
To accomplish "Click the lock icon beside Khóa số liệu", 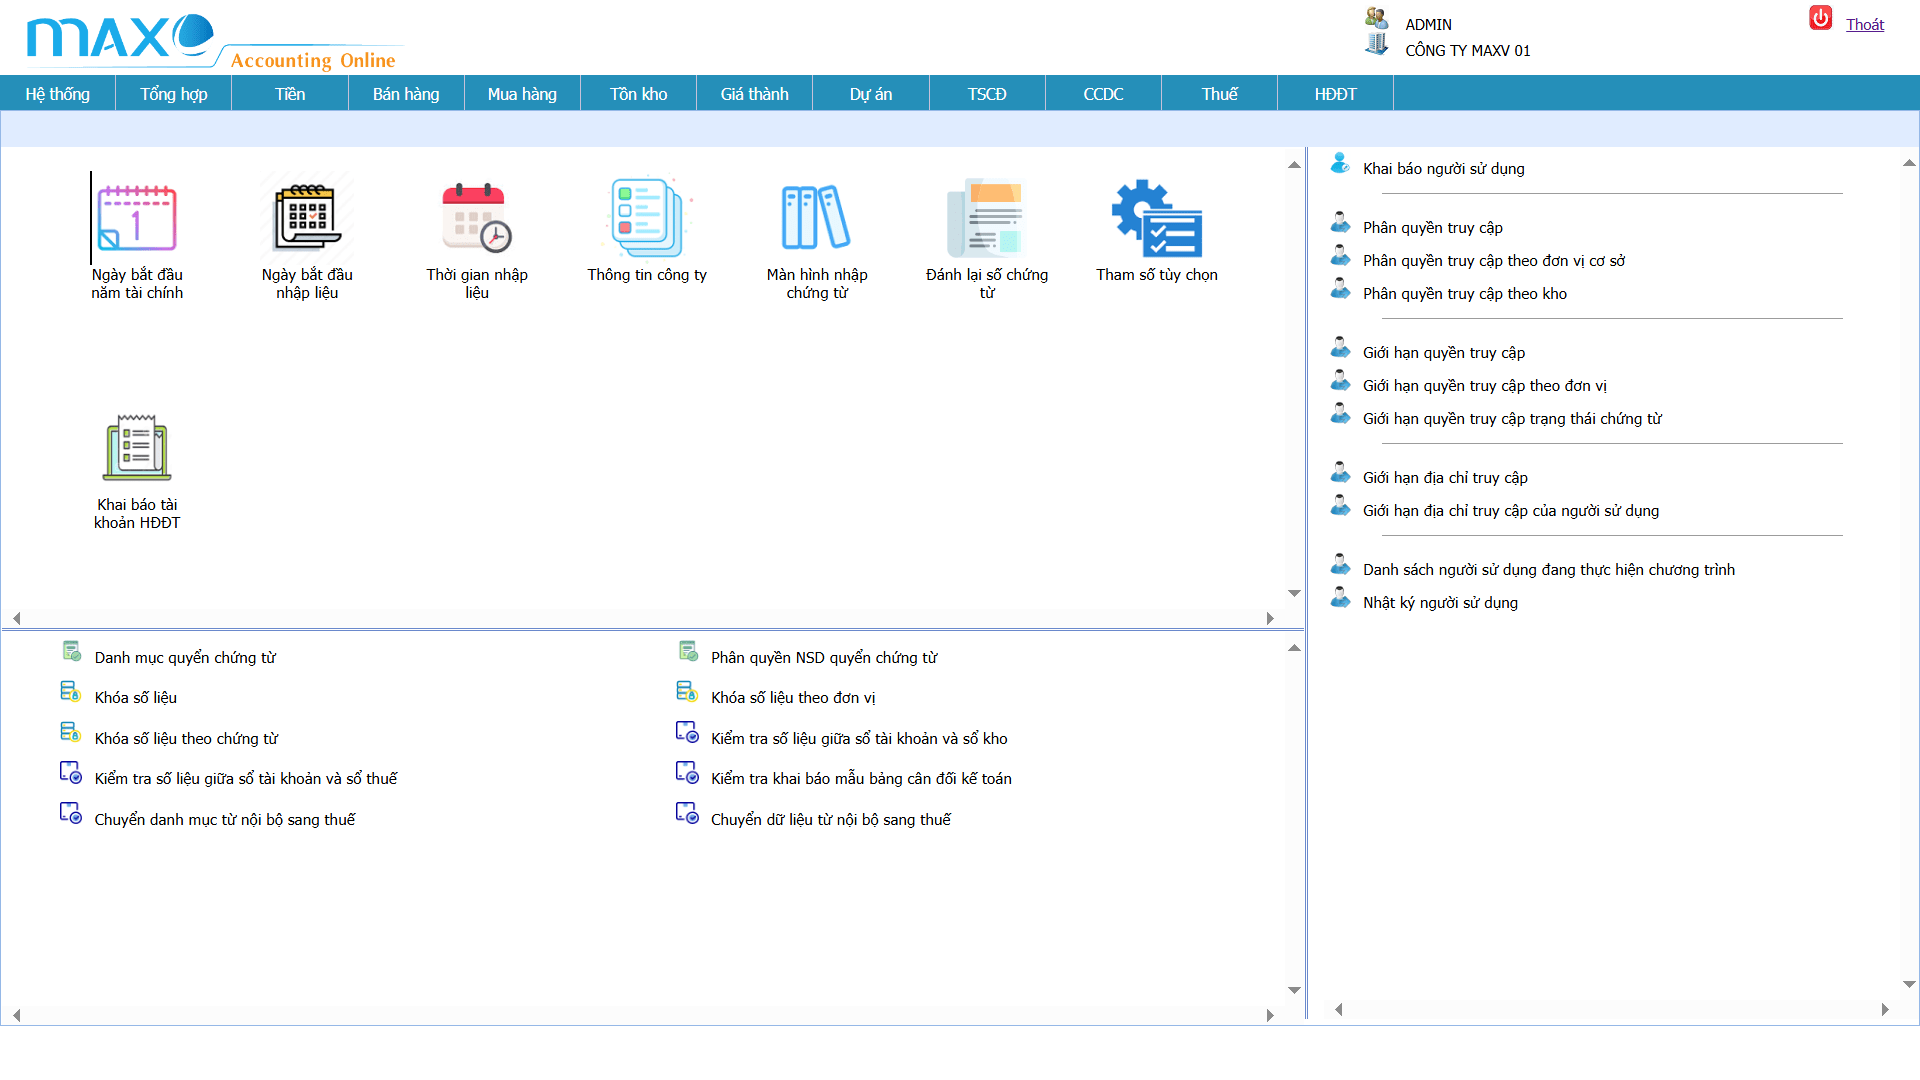I will pos(70,692).
